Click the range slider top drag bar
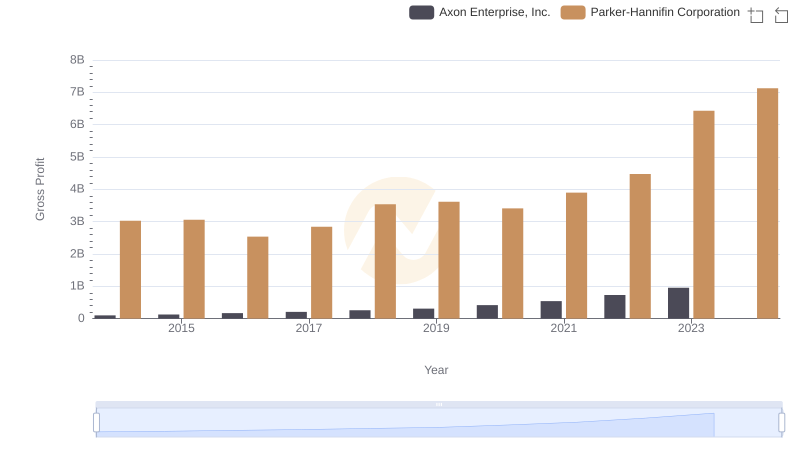The width and height of the screenshot is (800, 461). tap(439, 404)
